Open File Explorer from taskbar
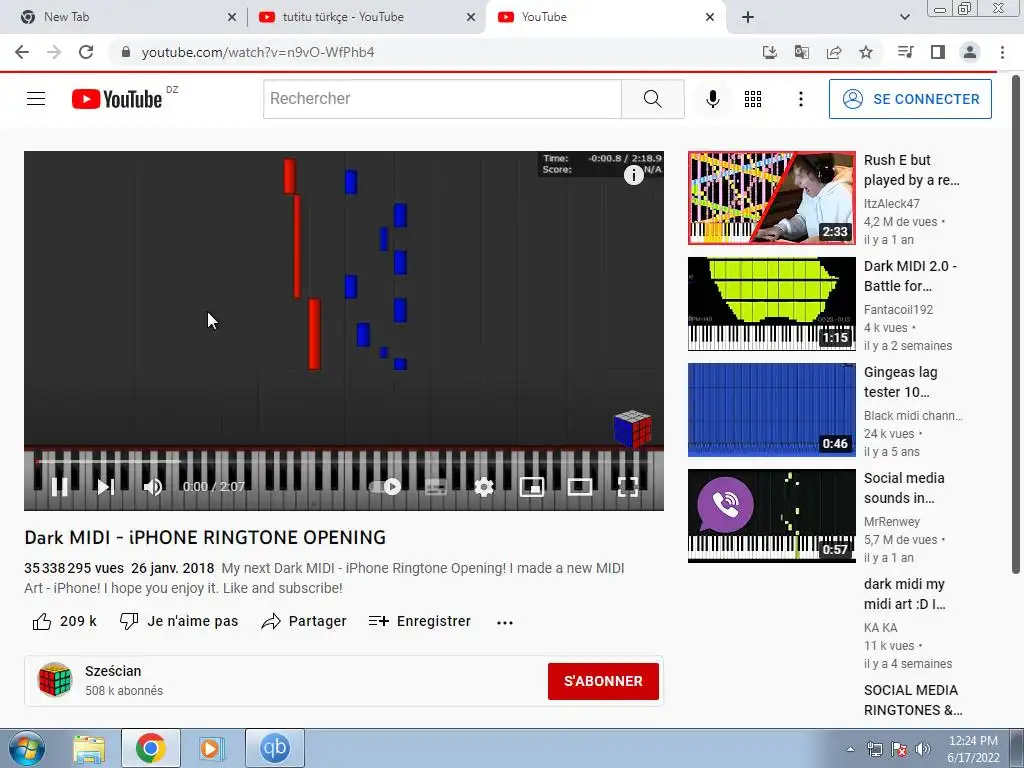Image resolution: width=1024 pixels, height=768 pixels. click(89, 749)
